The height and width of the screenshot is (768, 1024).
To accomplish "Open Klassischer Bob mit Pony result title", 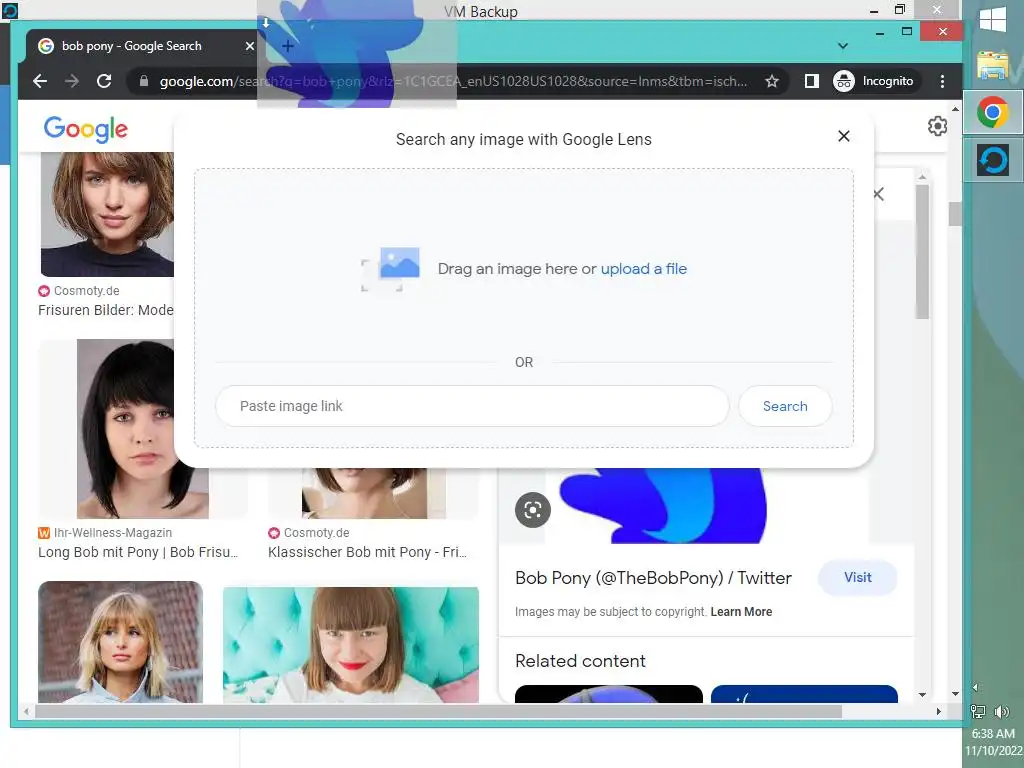I will coord(367,552).
